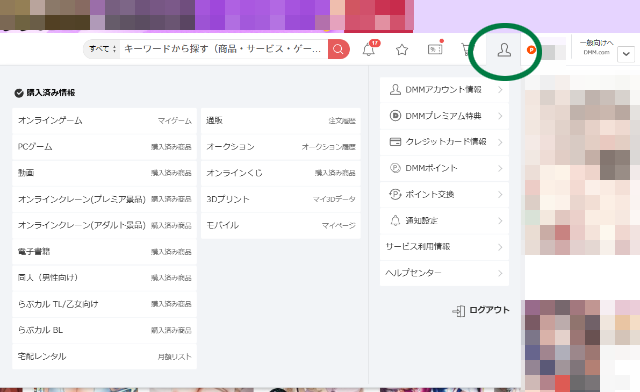Open オンラインくじ purchased row
The width and height of the screenshot is (640, 392).
(281, 173)
